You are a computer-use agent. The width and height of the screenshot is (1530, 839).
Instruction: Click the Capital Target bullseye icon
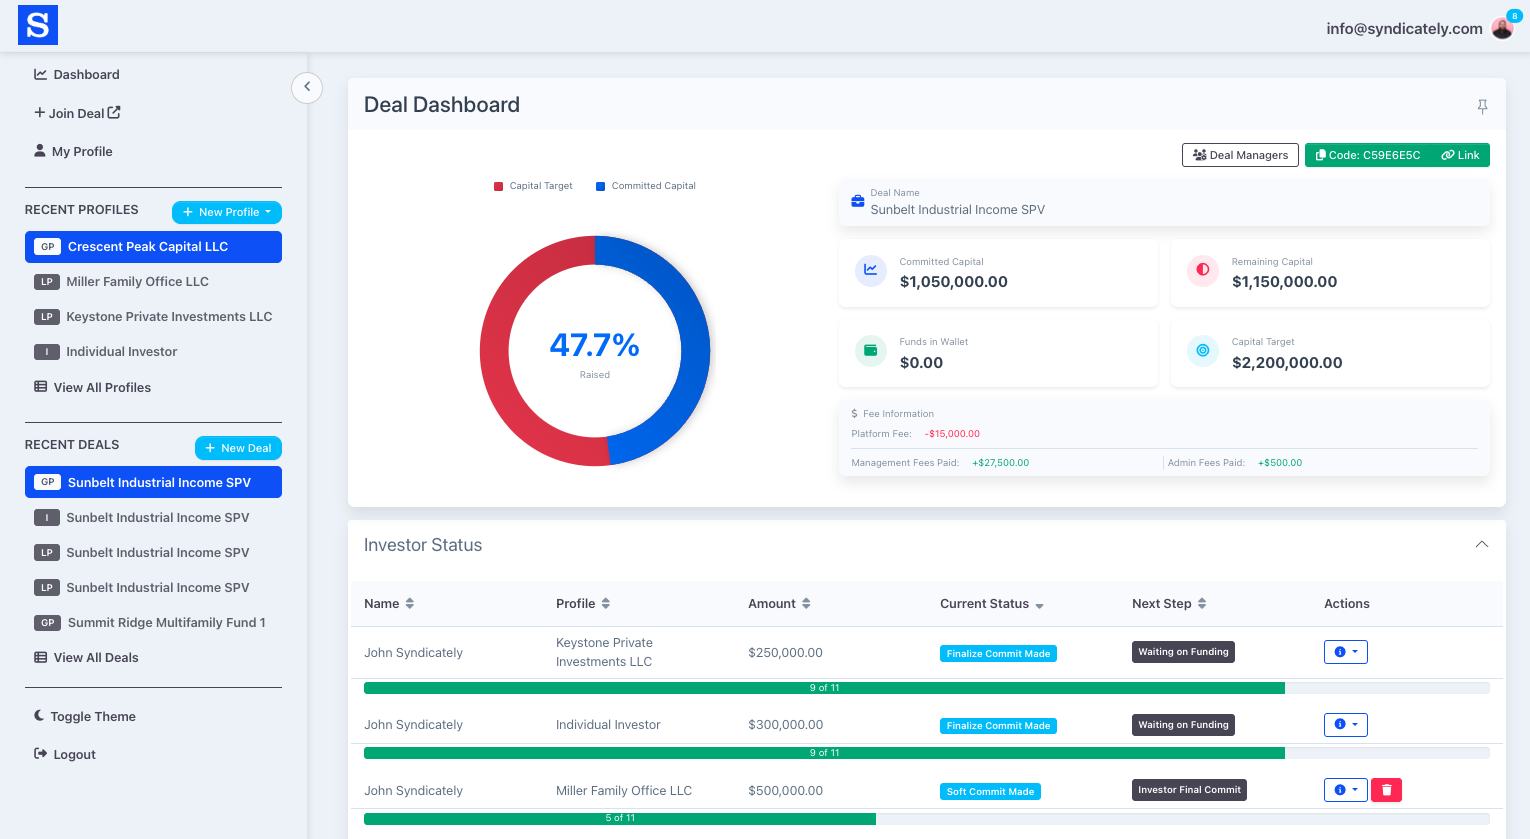point(1203,351)
